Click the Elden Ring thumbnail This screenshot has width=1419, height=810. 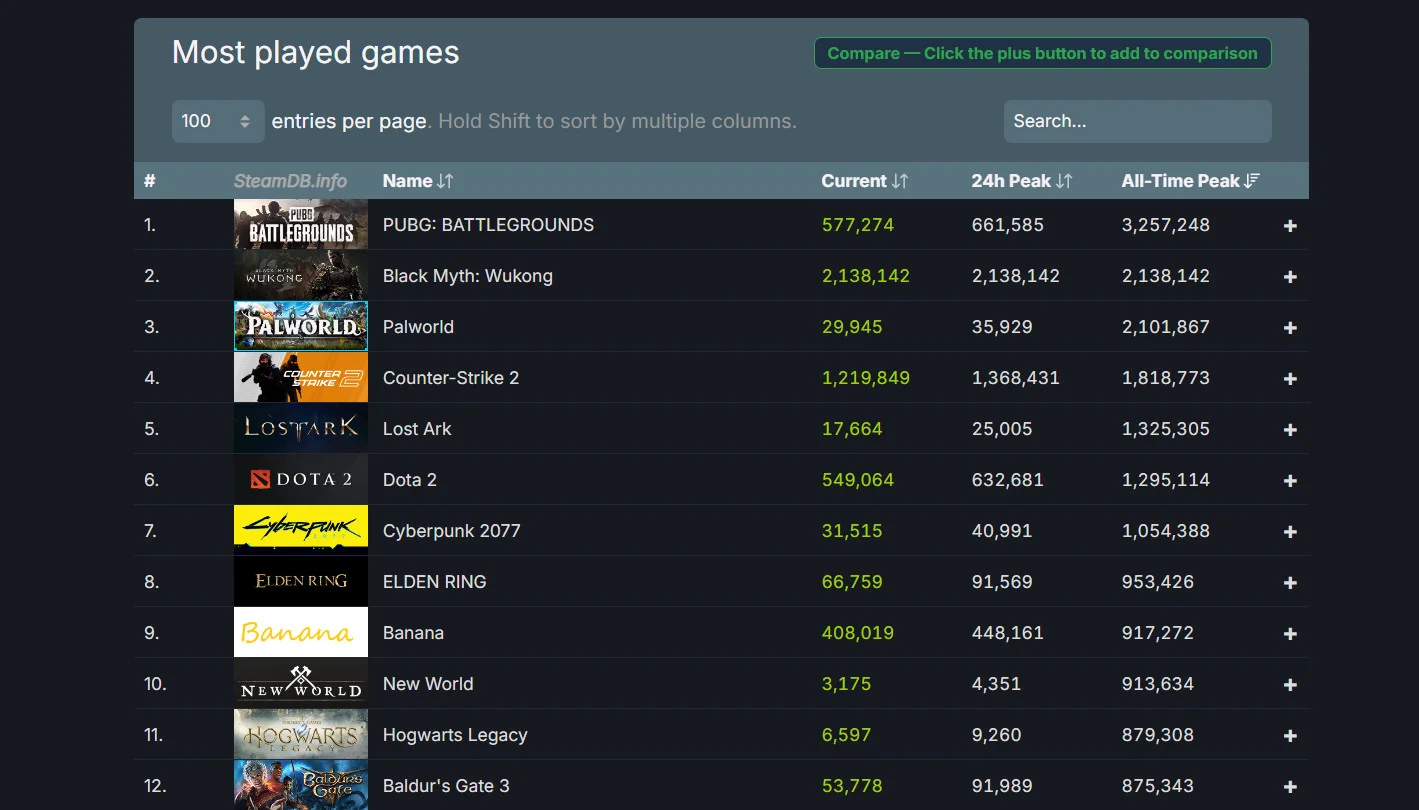click(301, 581)
